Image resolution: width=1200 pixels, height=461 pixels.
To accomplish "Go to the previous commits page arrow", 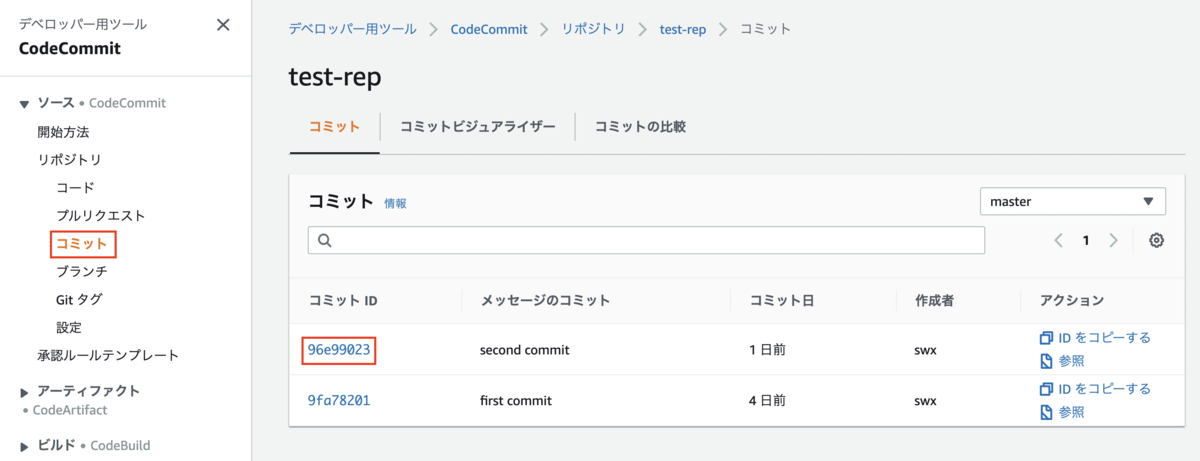I will 1058,240.
